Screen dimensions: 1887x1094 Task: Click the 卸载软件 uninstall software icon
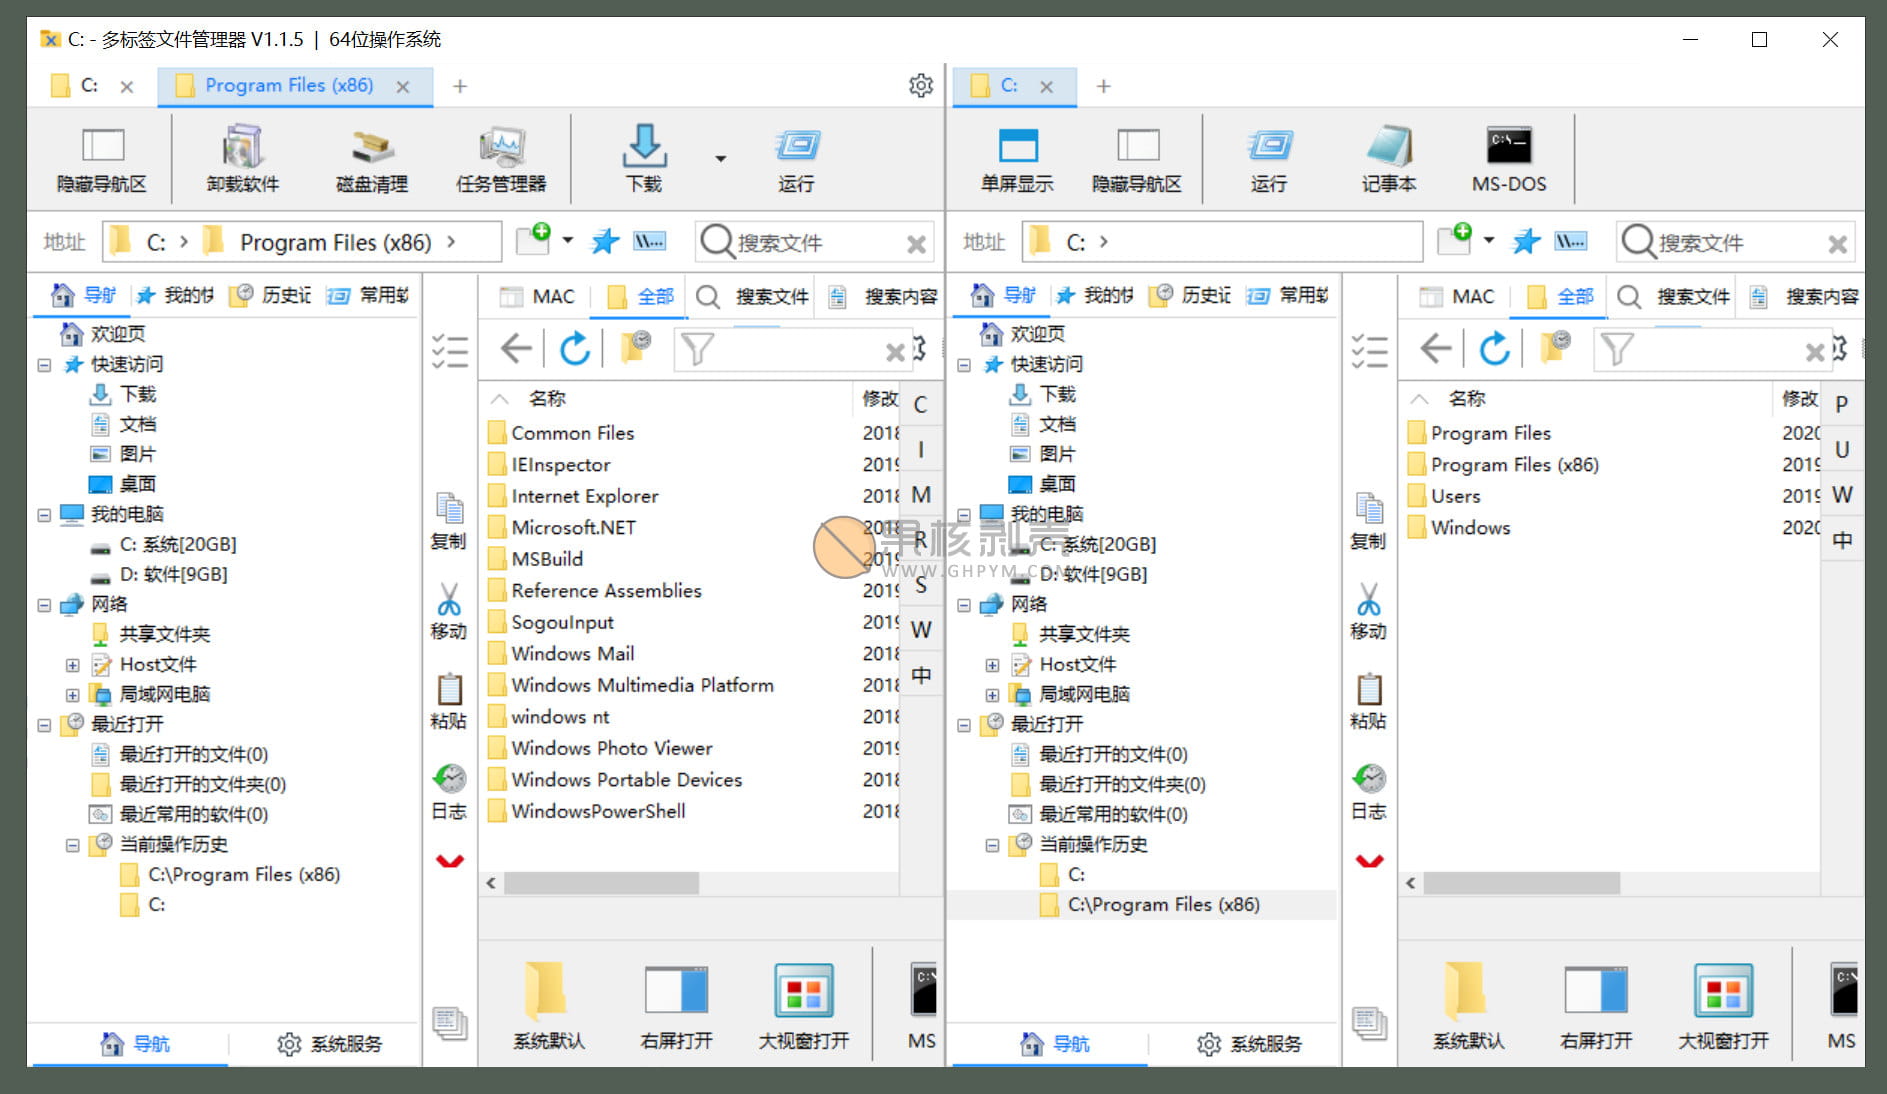click(x=242, y=157)
